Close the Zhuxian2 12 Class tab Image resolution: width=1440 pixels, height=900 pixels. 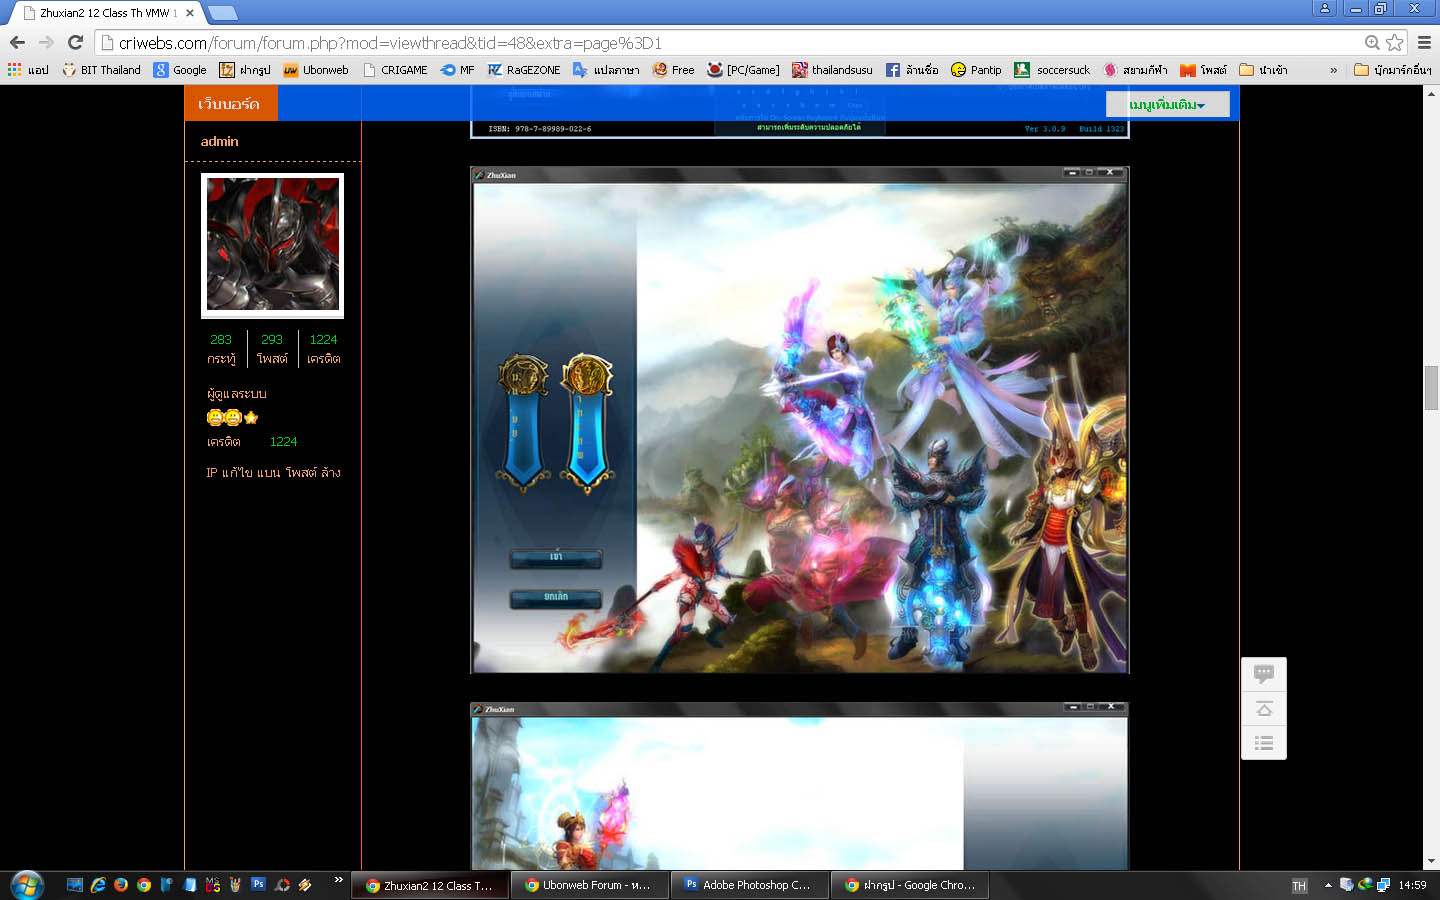coord(190,13)
